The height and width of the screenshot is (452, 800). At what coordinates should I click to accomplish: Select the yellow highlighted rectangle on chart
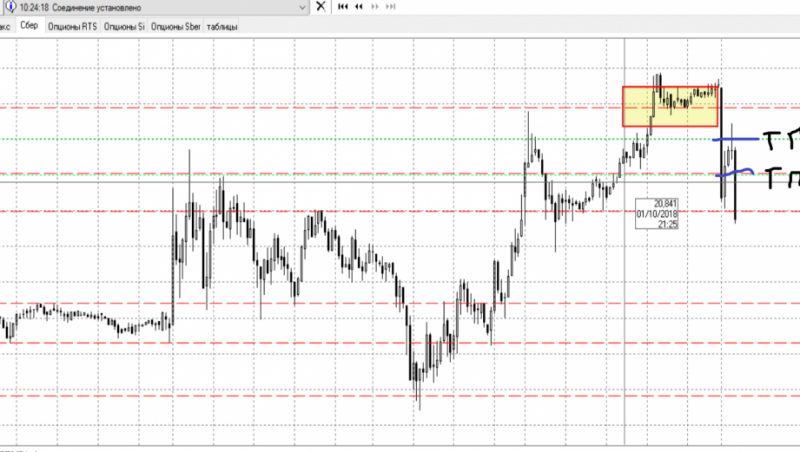click(x=670, y=106)
